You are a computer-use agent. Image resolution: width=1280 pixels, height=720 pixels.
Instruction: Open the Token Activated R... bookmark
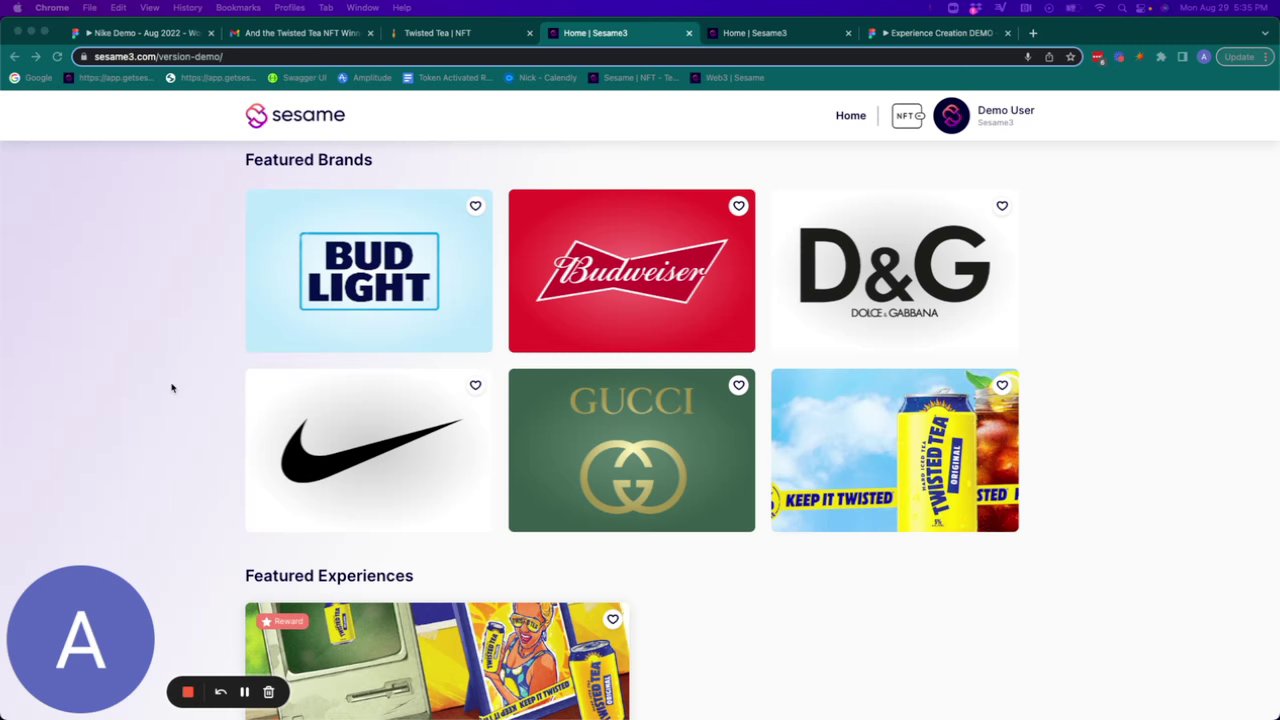pos(447,78)
